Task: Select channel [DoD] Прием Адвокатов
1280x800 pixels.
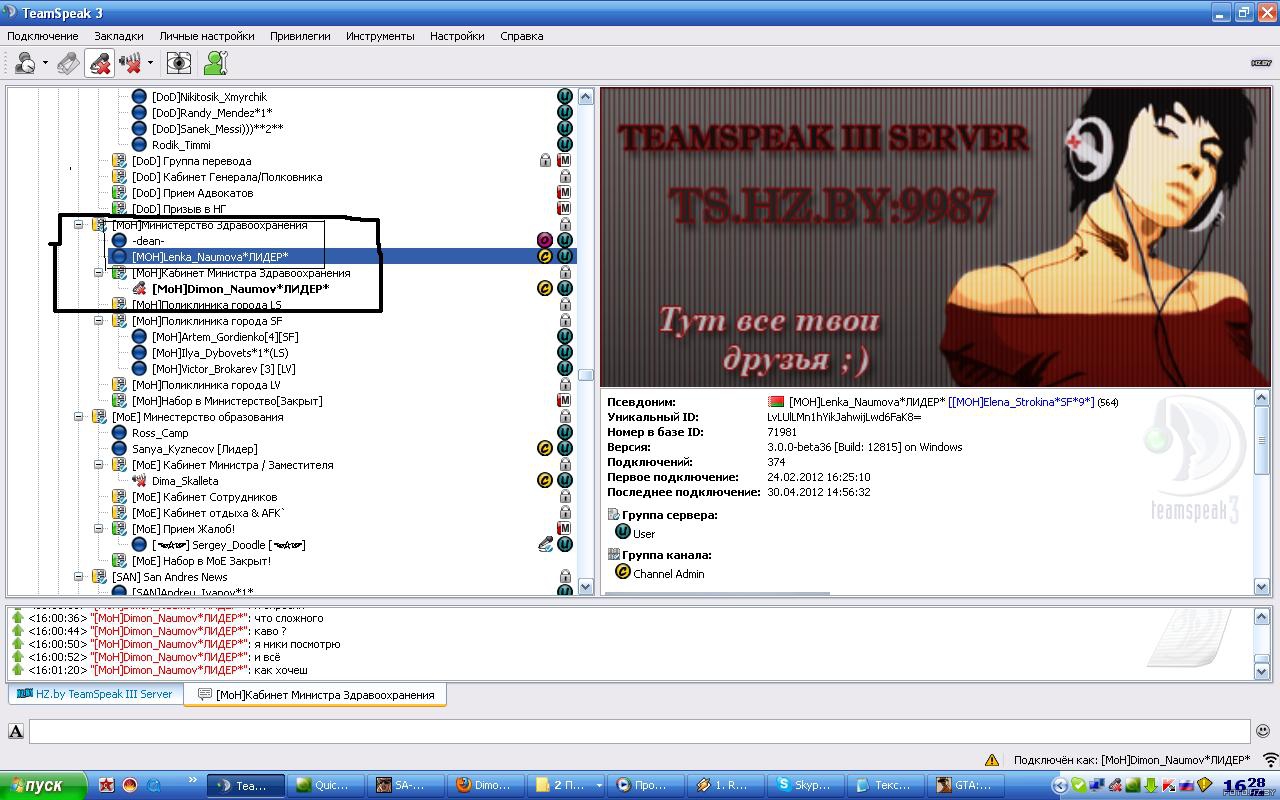Action: [x=192, y=193]
